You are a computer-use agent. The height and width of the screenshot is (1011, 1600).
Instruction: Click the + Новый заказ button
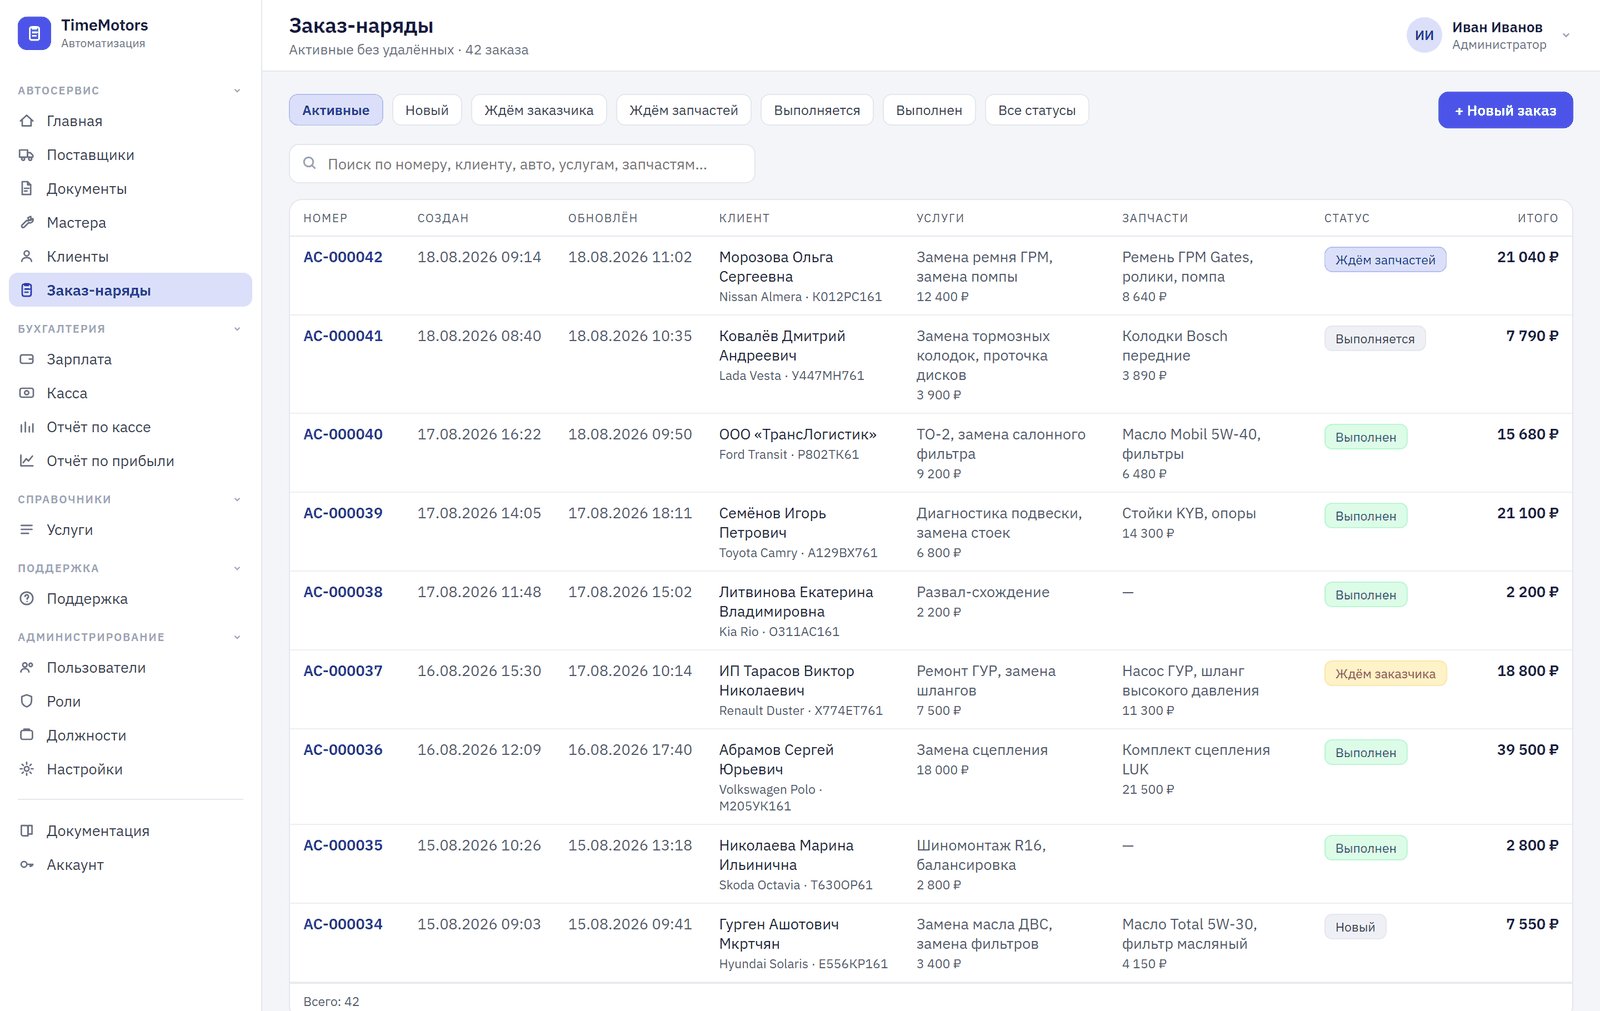tap(1505, 110)
